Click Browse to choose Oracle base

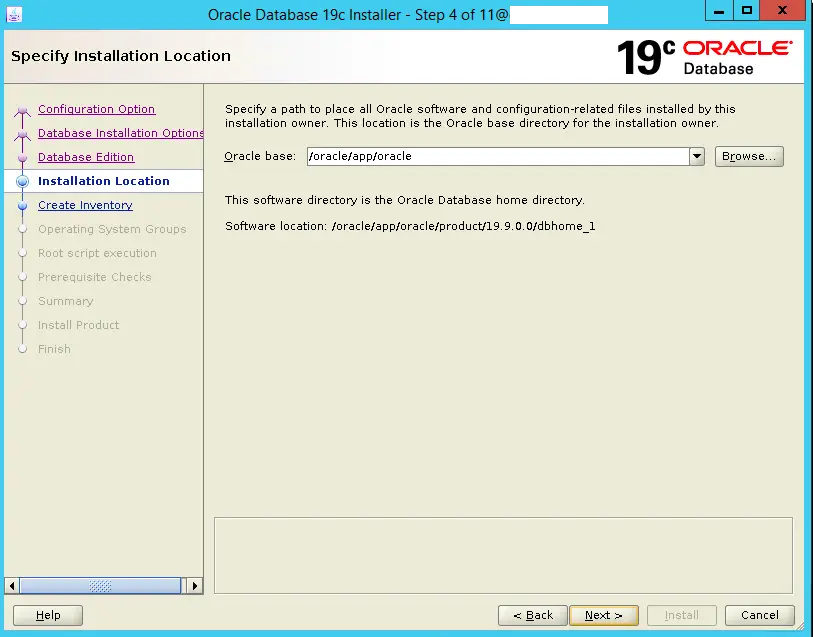pos(749,156)
